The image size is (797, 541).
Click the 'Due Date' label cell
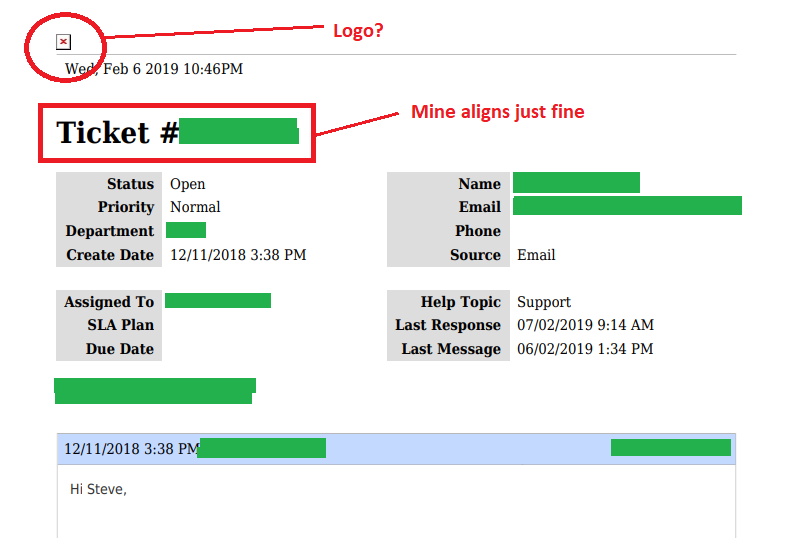point(109,349)
